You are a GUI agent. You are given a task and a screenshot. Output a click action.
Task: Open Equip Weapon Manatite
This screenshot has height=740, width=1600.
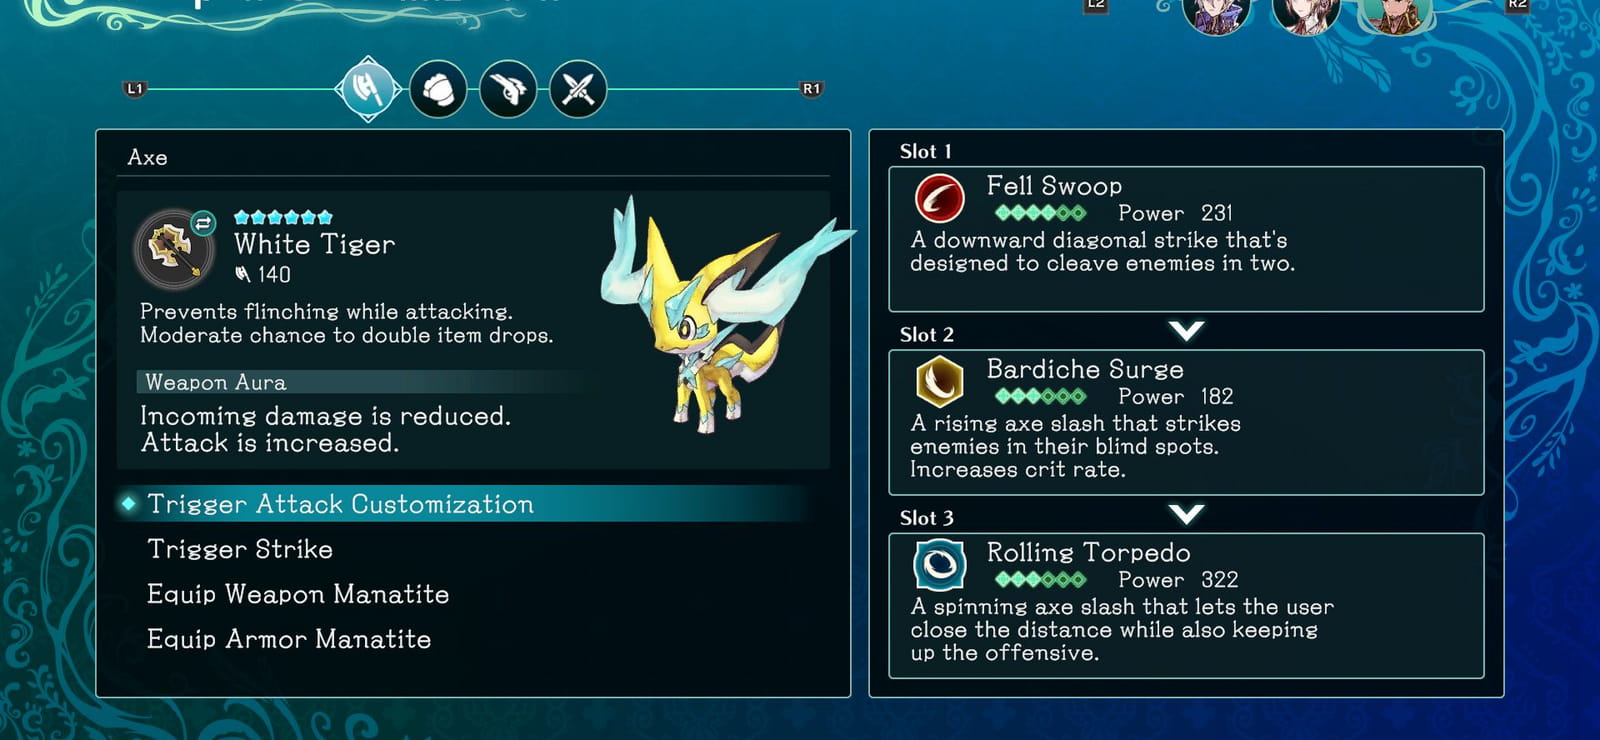298,594
